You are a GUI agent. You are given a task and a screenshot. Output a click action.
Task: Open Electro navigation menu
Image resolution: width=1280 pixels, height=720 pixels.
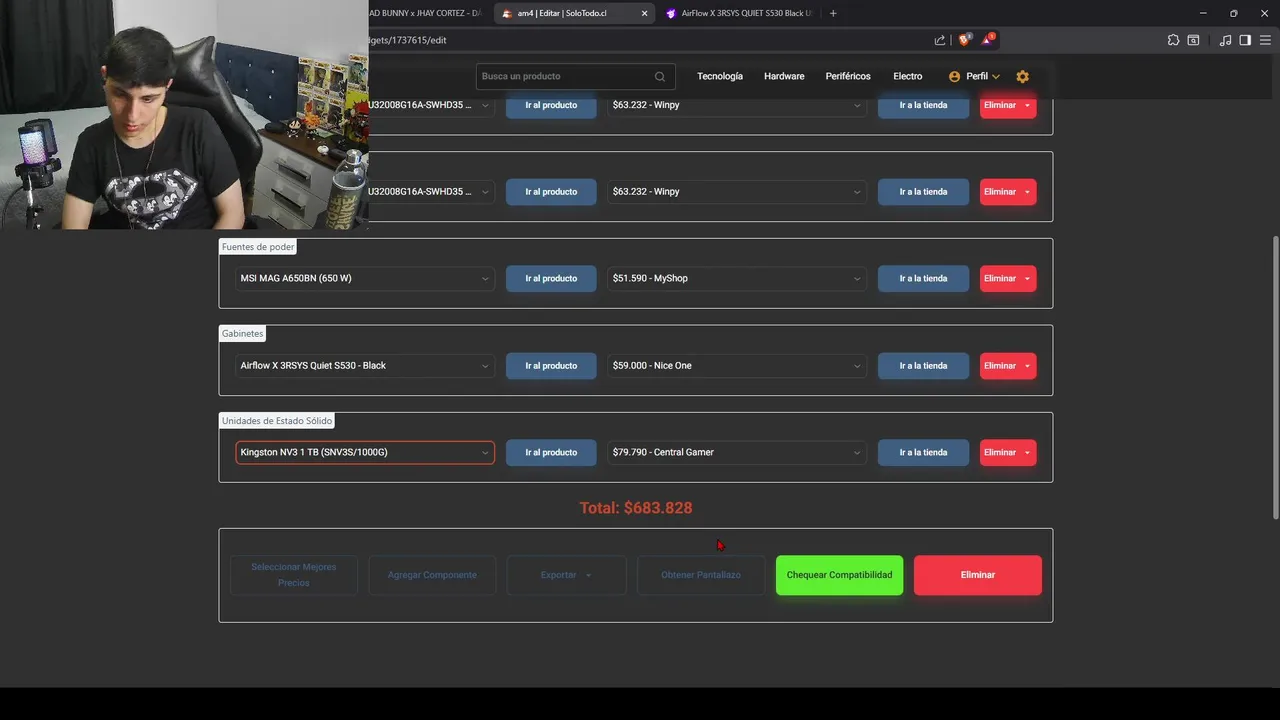click(x=908, y=77)
